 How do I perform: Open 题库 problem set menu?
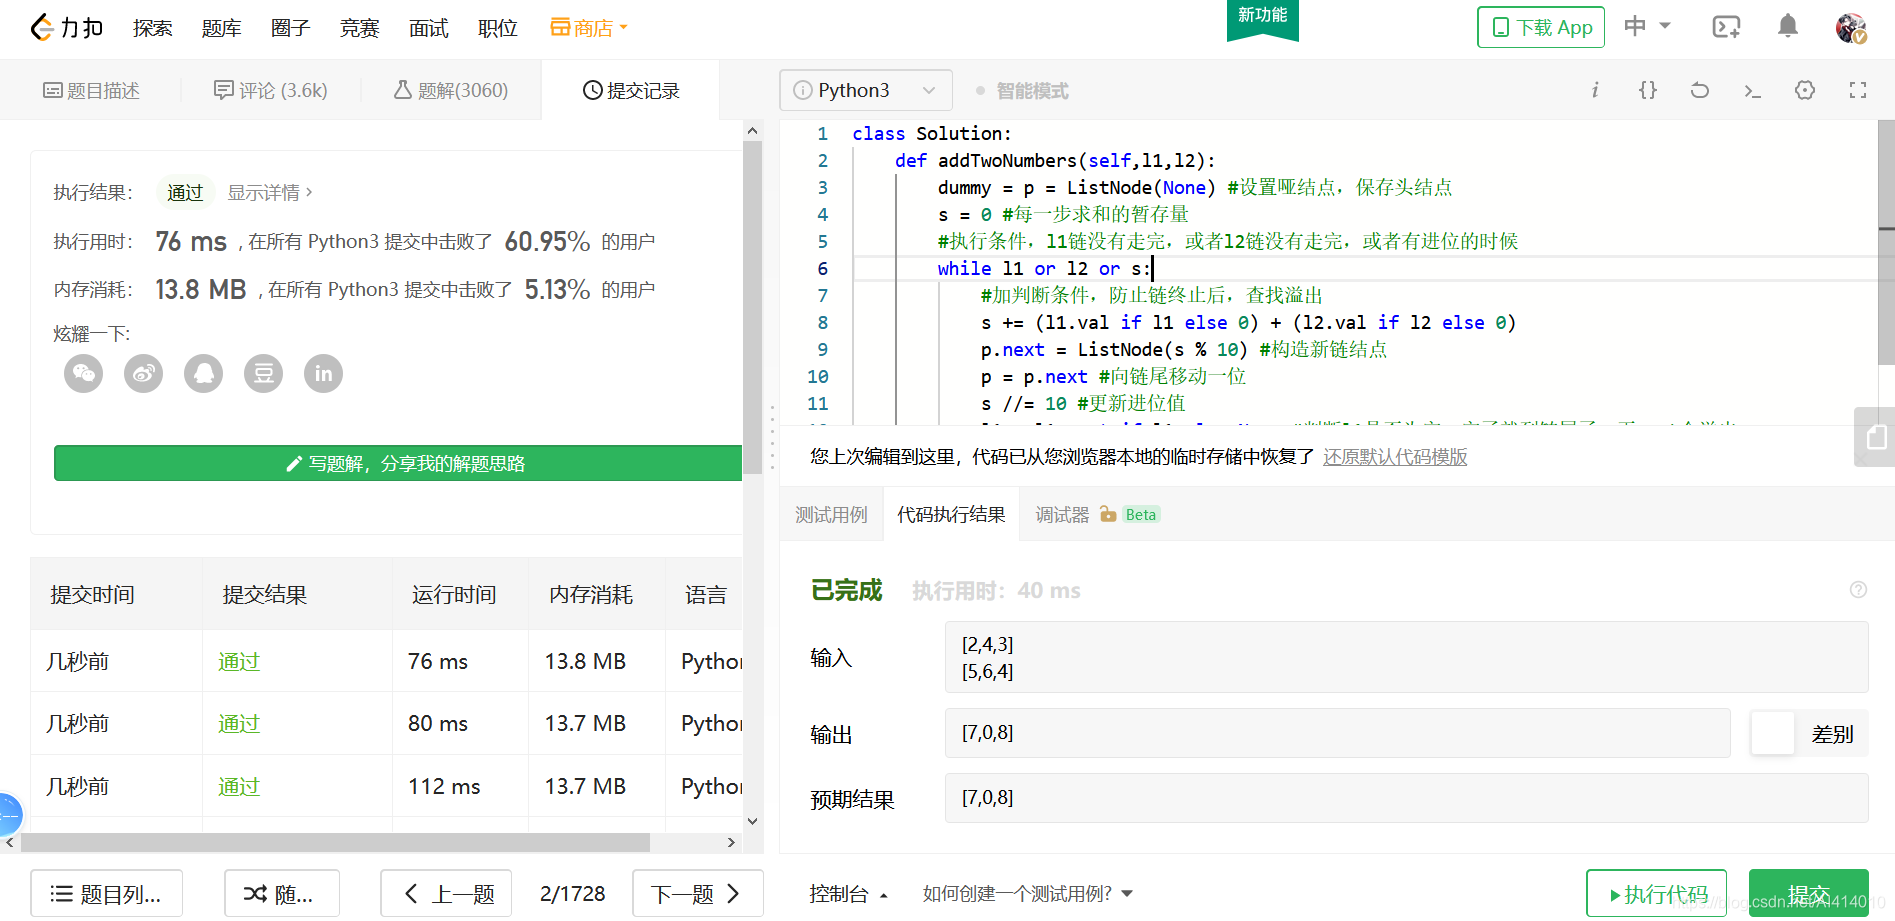pyautogui.click(x=221, y=28)
